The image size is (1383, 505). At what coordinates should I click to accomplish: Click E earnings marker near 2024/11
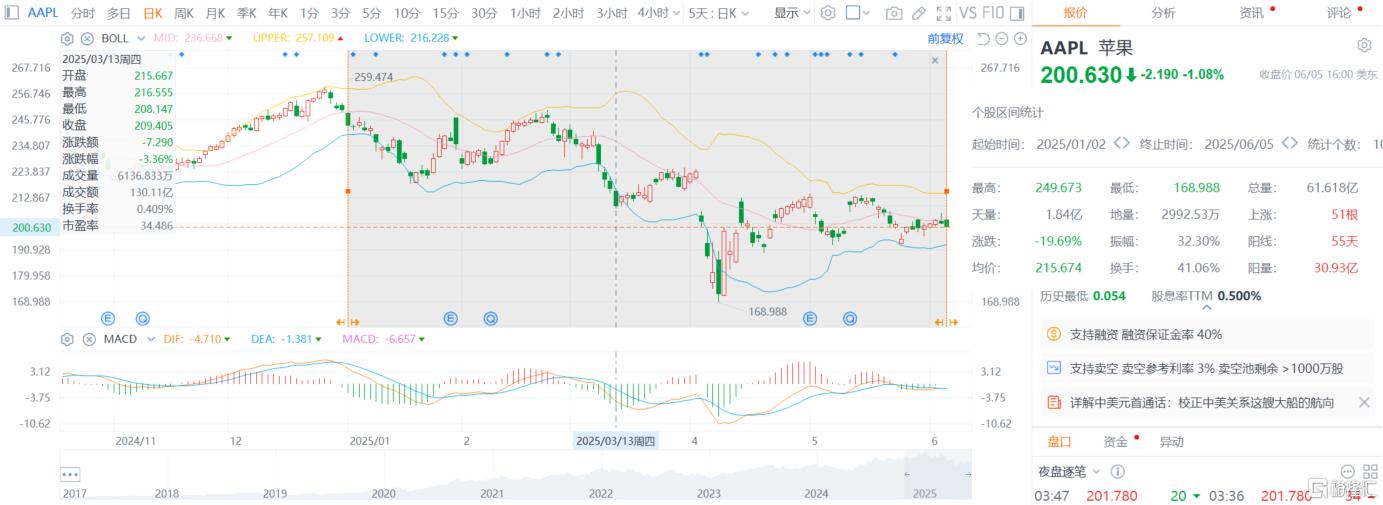pos(108,318)
